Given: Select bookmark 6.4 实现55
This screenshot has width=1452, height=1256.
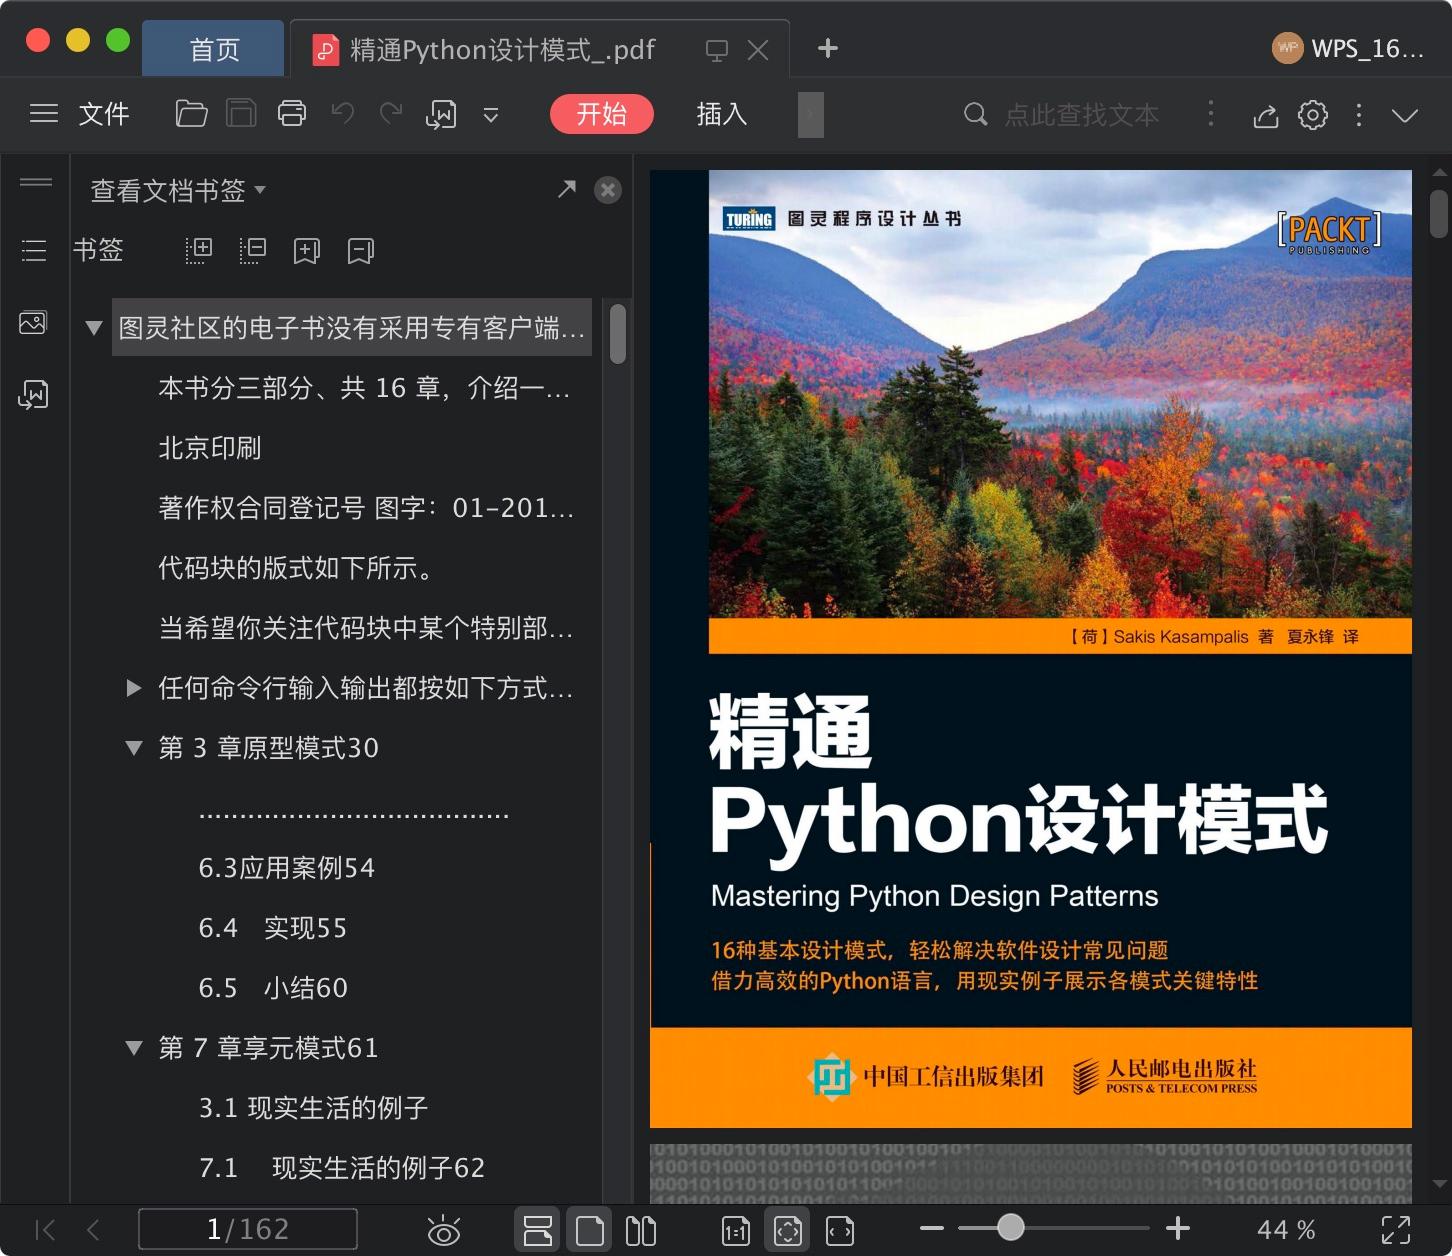Looking at the screenshot, I should pos(273,928).
